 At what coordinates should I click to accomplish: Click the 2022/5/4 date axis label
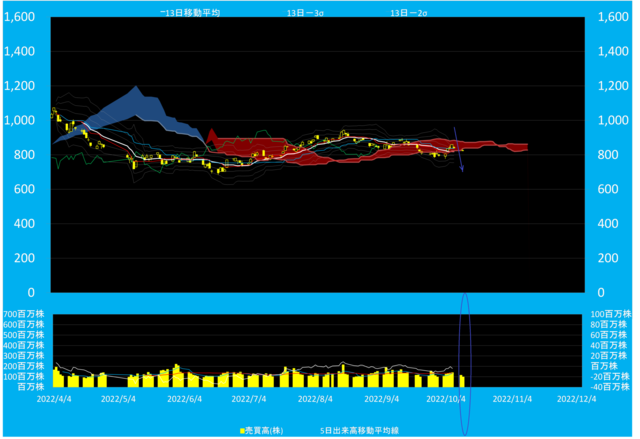click(118, 399)
